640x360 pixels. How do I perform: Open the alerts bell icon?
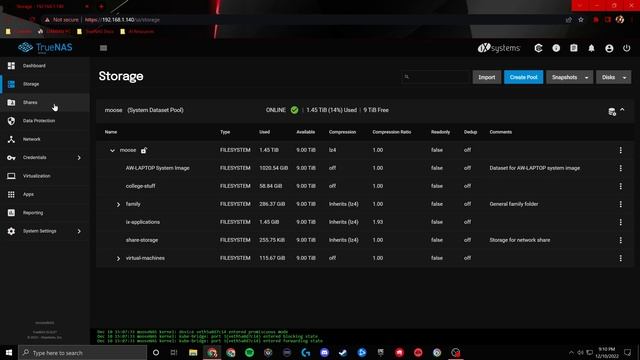pos(591,48)
